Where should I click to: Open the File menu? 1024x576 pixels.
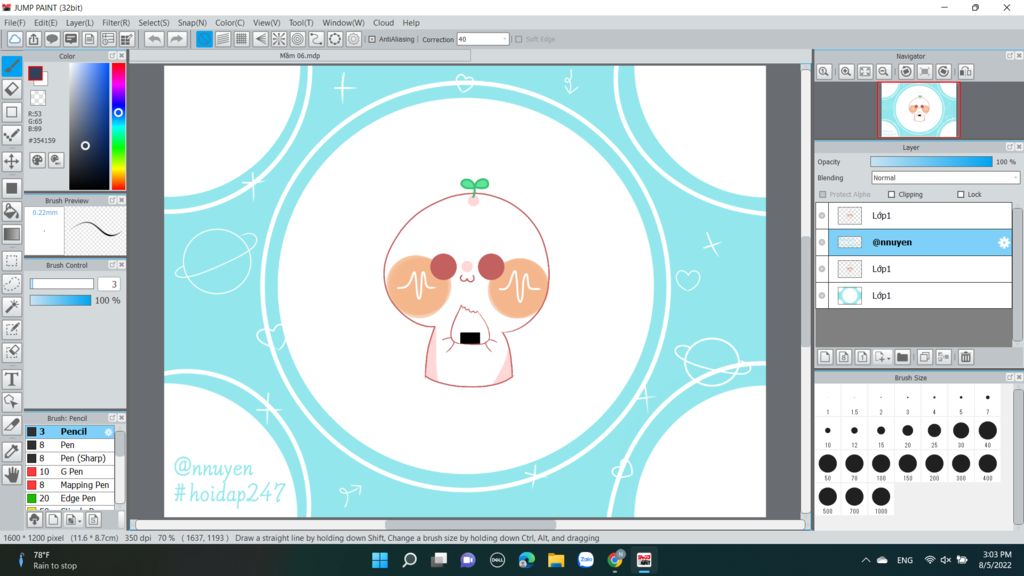[14, 22]
